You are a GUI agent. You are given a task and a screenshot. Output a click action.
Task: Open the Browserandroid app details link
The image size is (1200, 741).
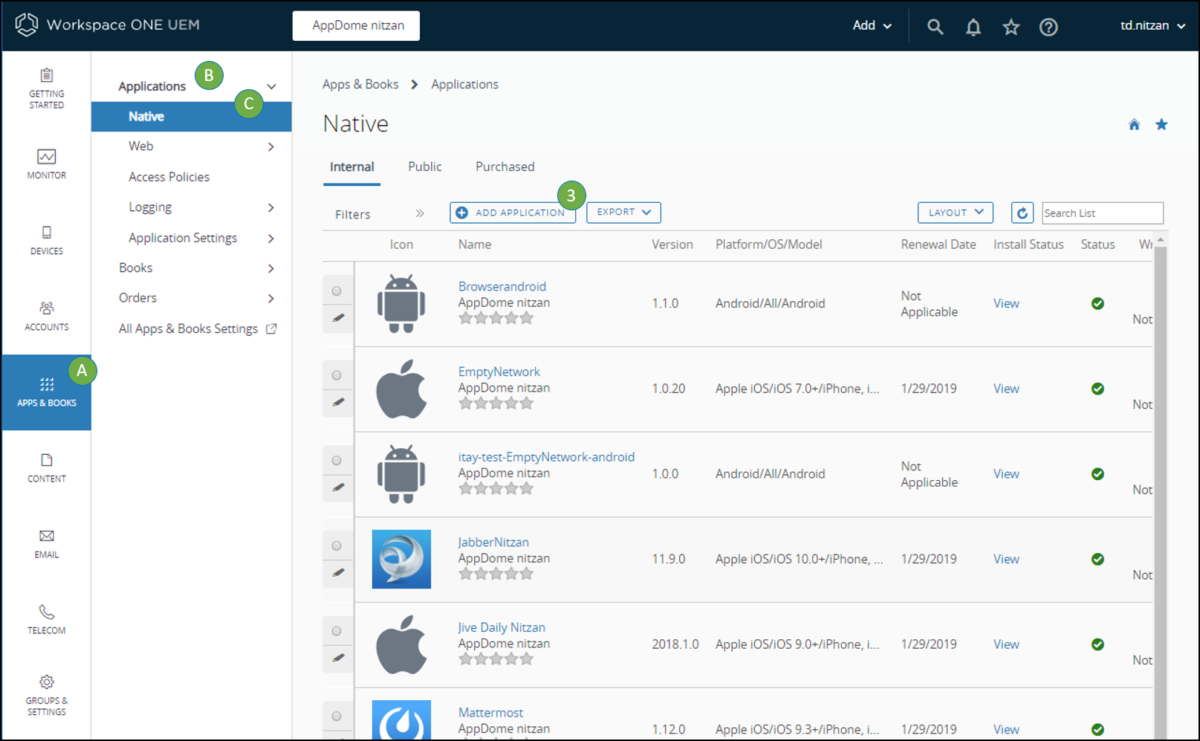point(502,286)
